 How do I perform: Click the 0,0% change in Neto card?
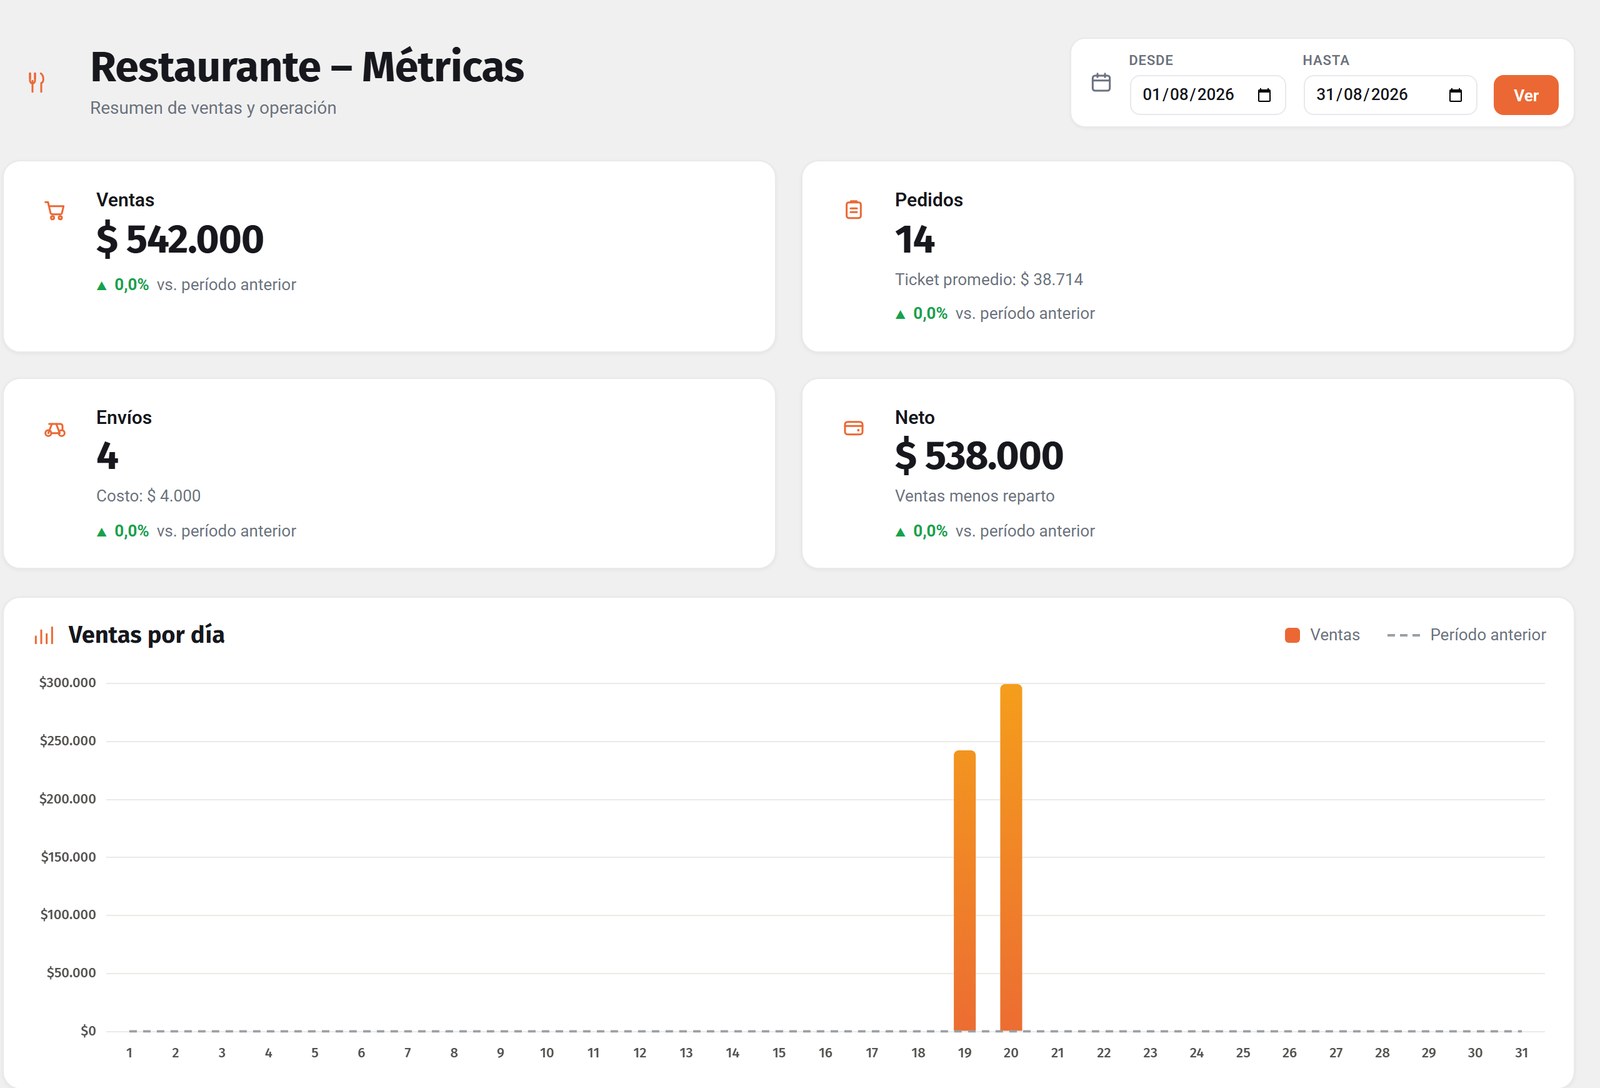pyautogui.click(x=930, y=531)
